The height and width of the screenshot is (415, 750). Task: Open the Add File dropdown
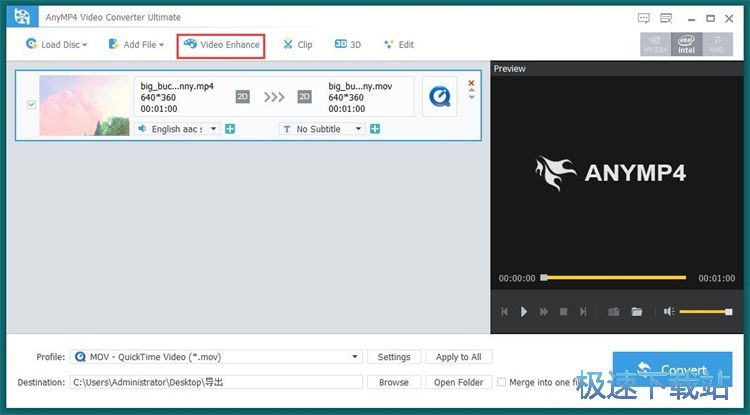click(136, 44)
